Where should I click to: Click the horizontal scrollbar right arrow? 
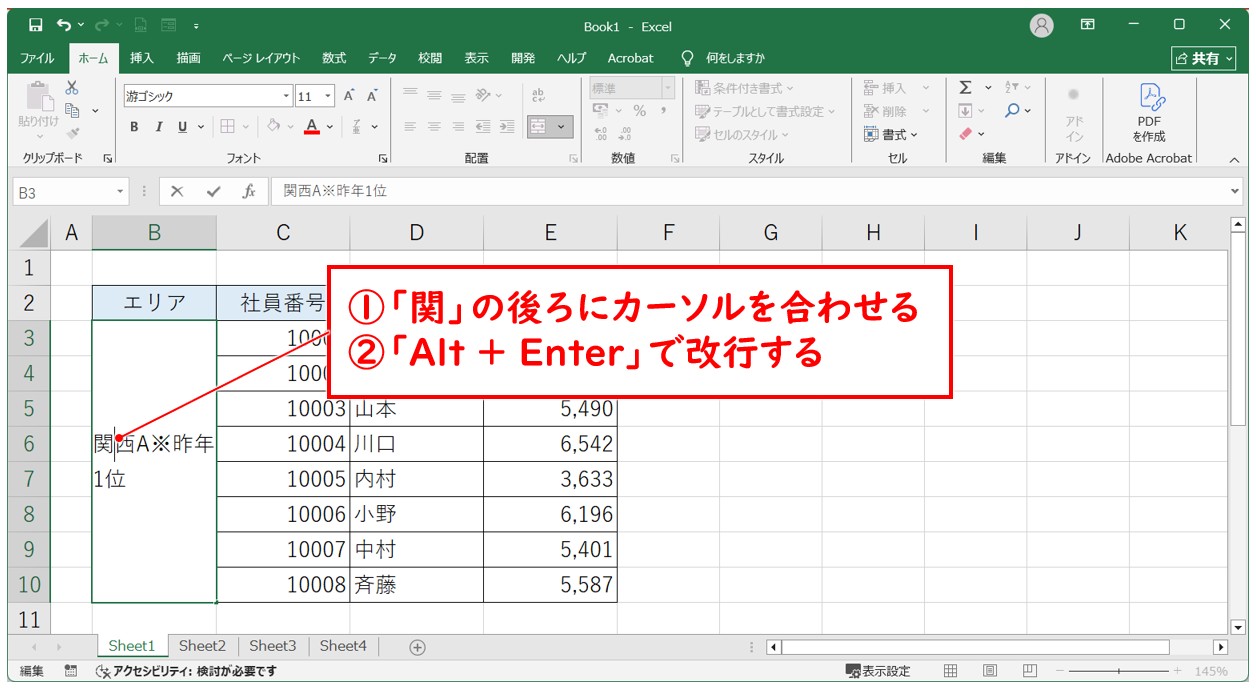click(1219, 647)
